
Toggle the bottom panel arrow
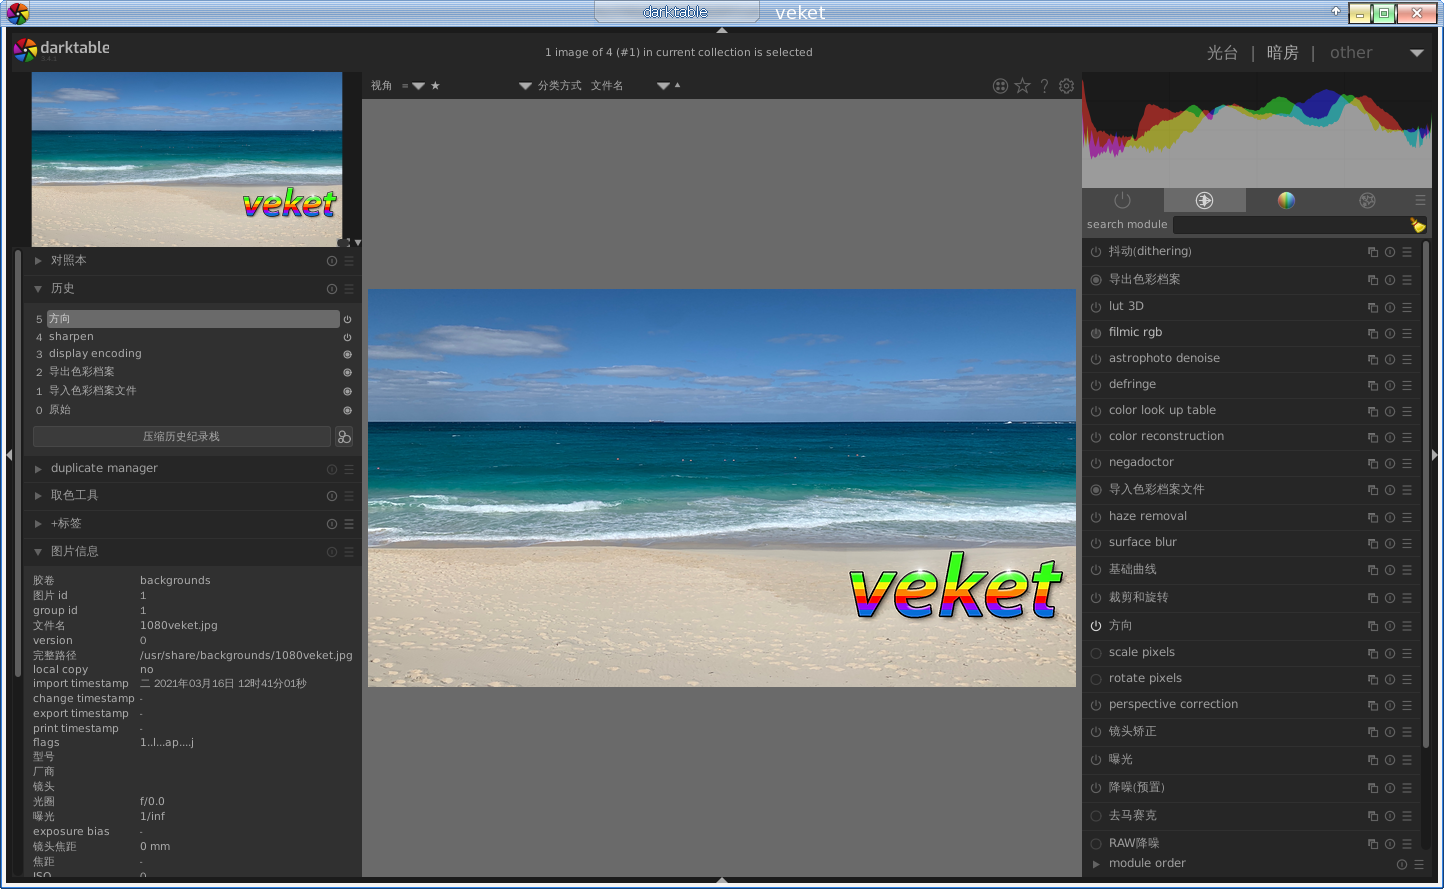pyautogui.click(x=722, y=882)
